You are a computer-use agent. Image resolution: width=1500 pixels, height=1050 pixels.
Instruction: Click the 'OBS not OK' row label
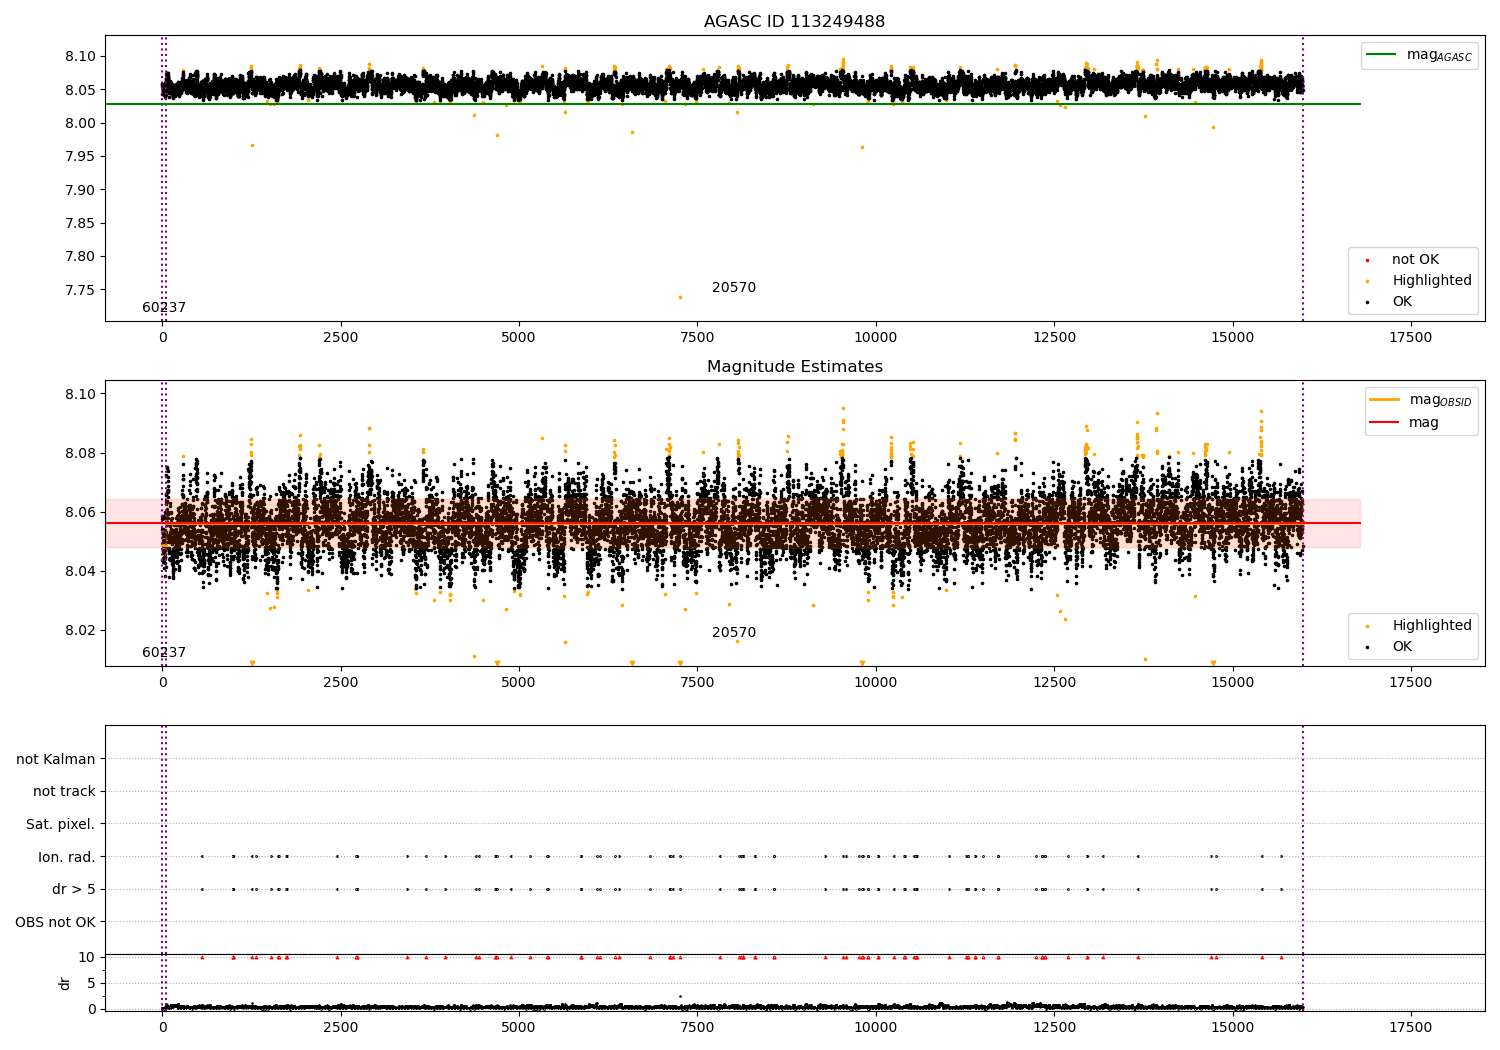click(55, 922)
